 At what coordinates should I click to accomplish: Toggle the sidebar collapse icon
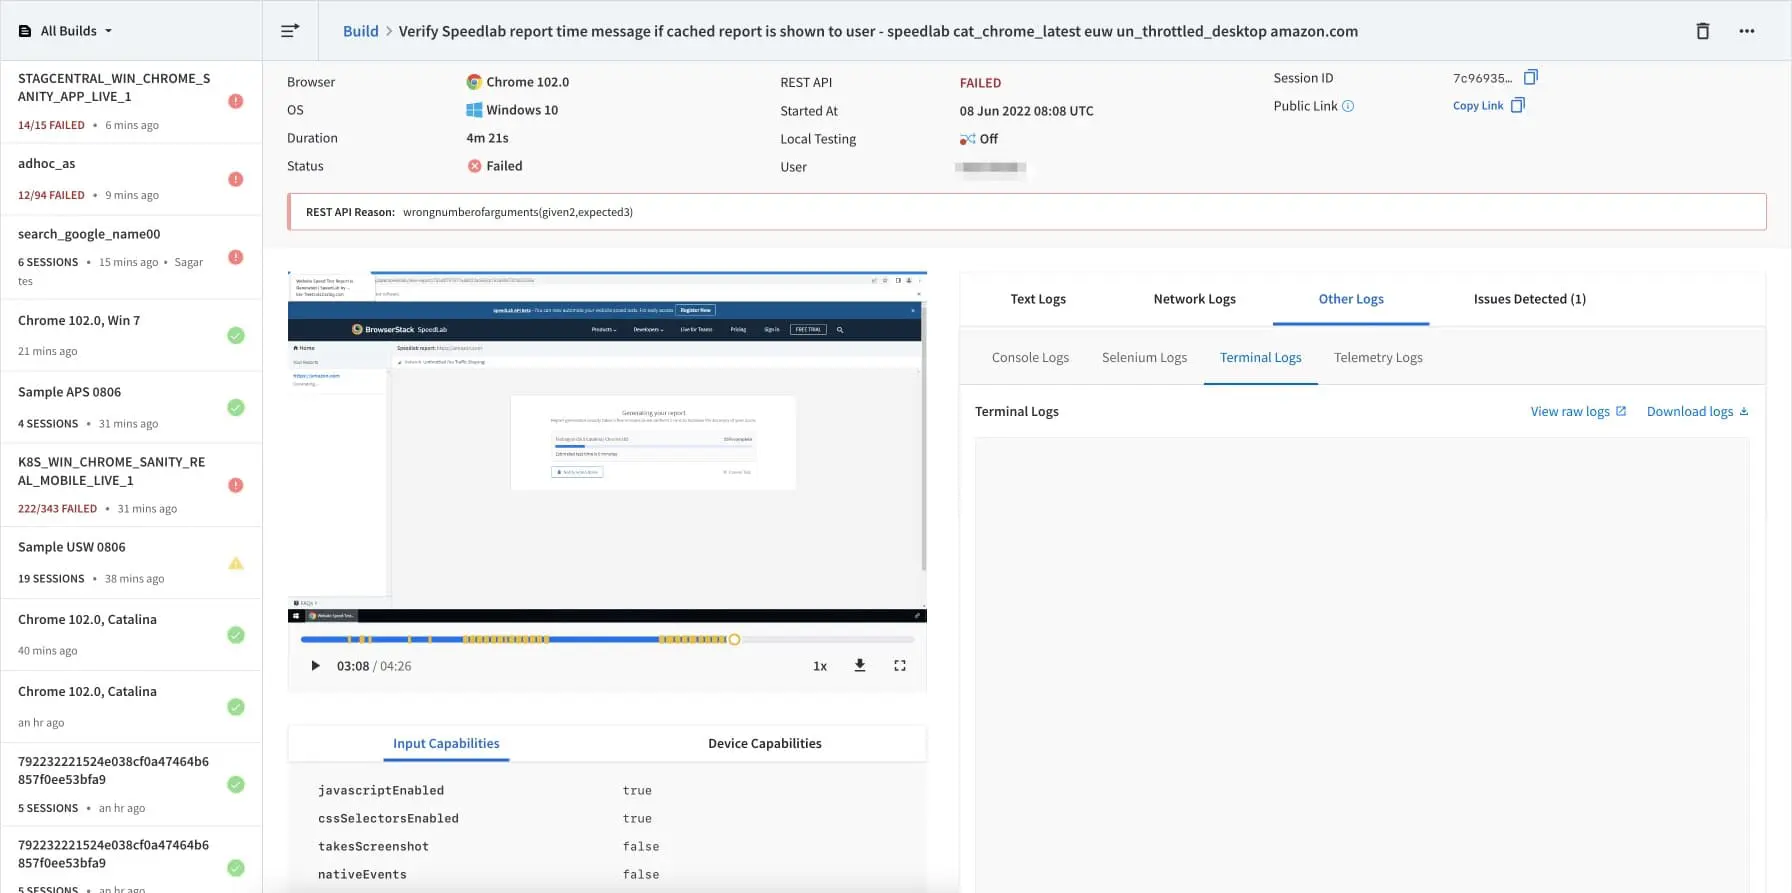coord(290,31)
